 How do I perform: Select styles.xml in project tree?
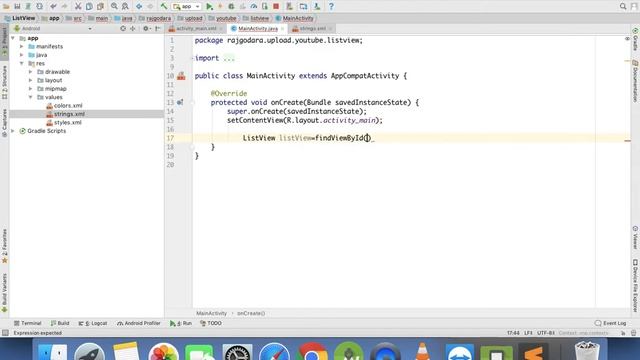click(x=64, y=122)
